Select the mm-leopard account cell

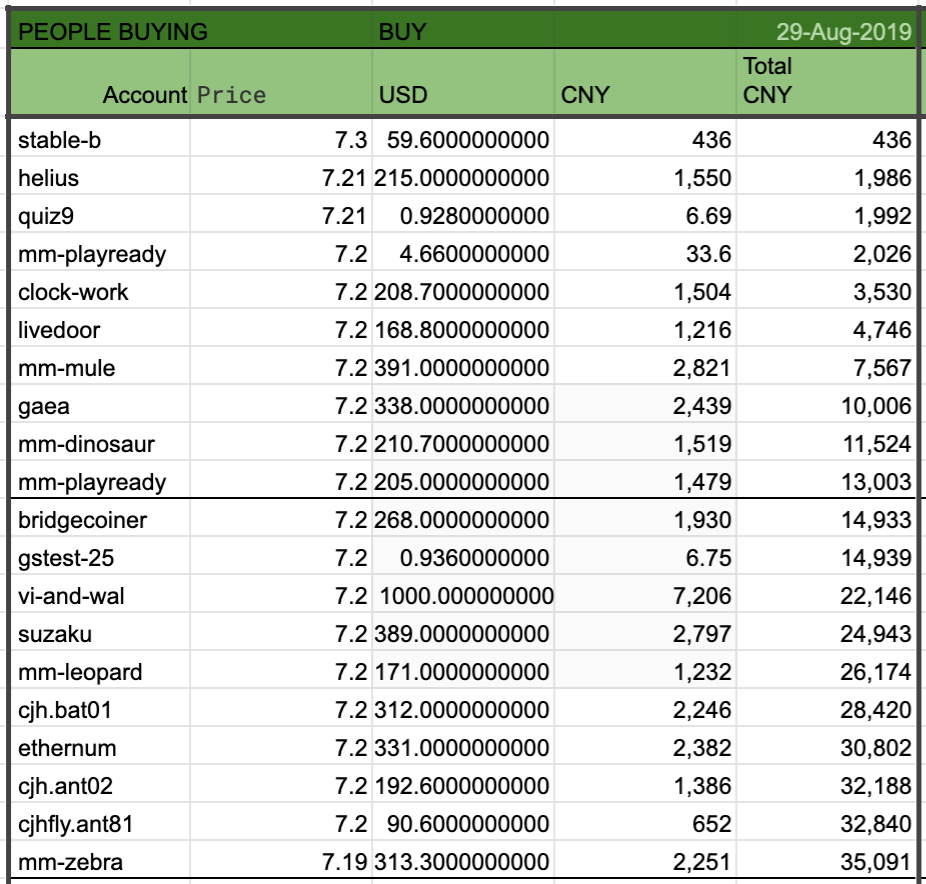(100, 671)
